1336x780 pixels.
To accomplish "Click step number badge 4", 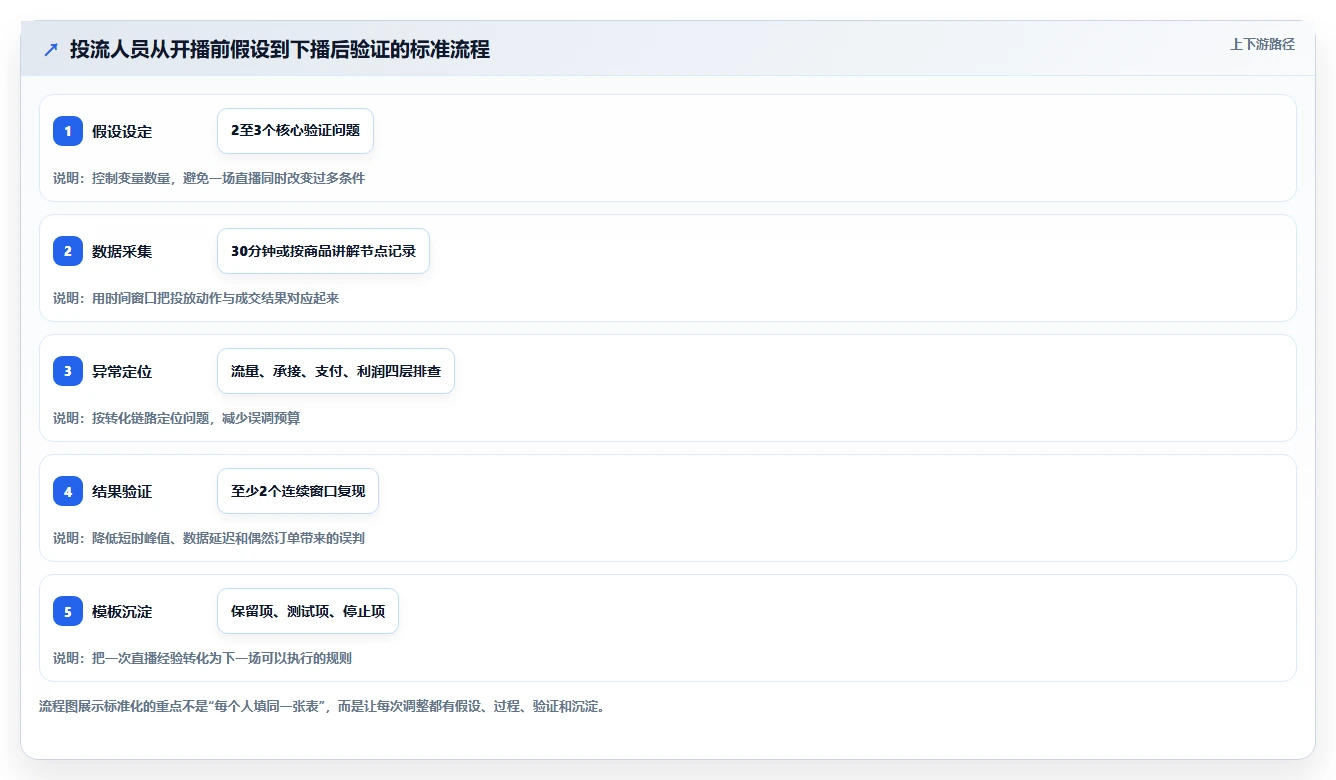I will [x=68, y=491].
